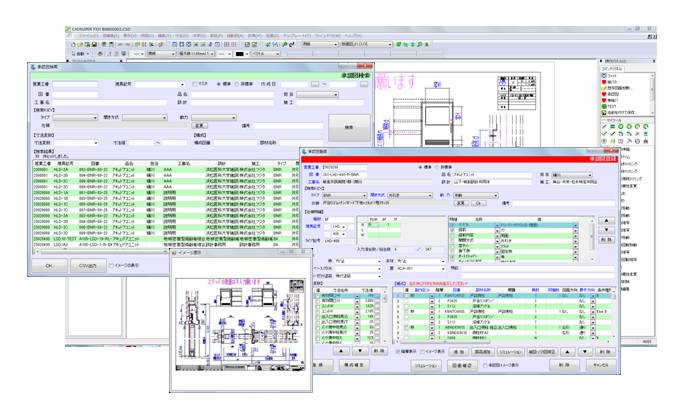Click the New file icon in CAD toolbar
The height and width of the screenshot is (407, 680).
coord(73,44)
